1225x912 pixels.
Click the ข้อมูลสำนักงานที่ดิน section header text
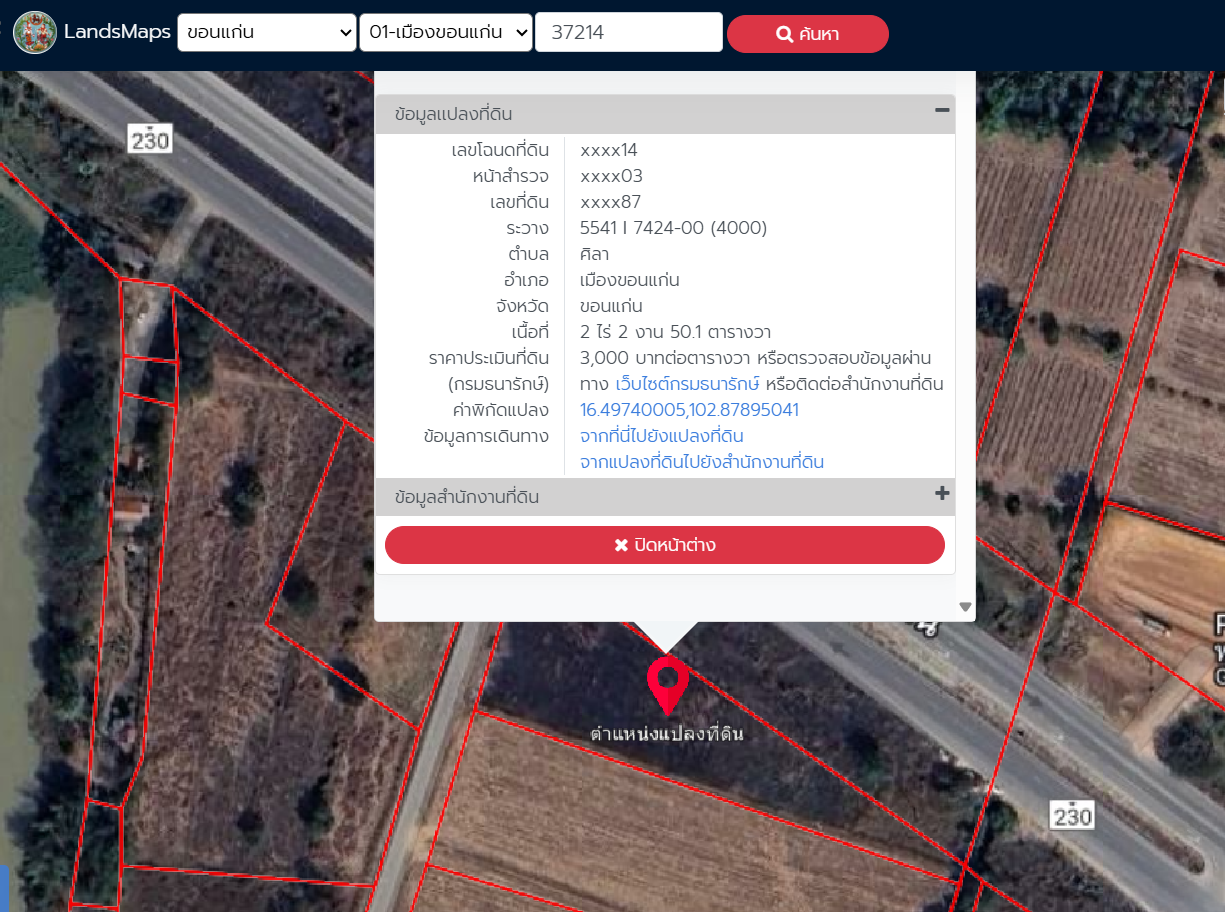(467, 497)
